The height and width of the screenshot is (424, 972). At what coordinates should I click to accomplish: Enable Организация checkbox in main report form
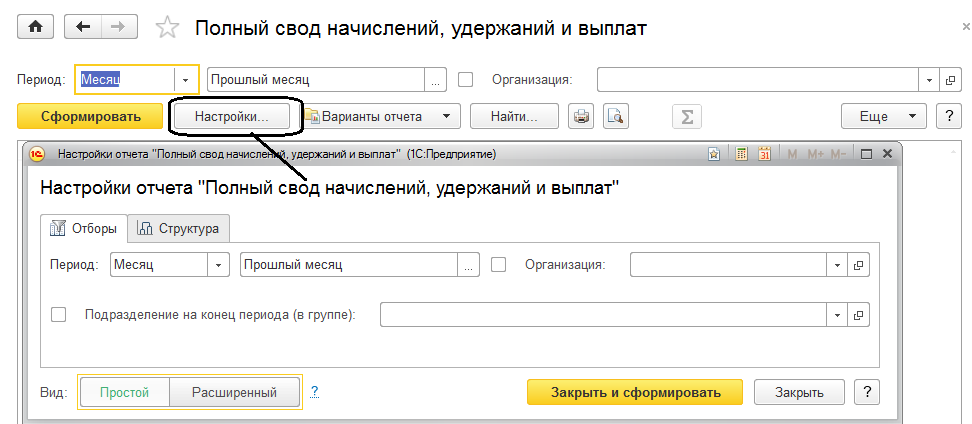click(x=465, y=79)
